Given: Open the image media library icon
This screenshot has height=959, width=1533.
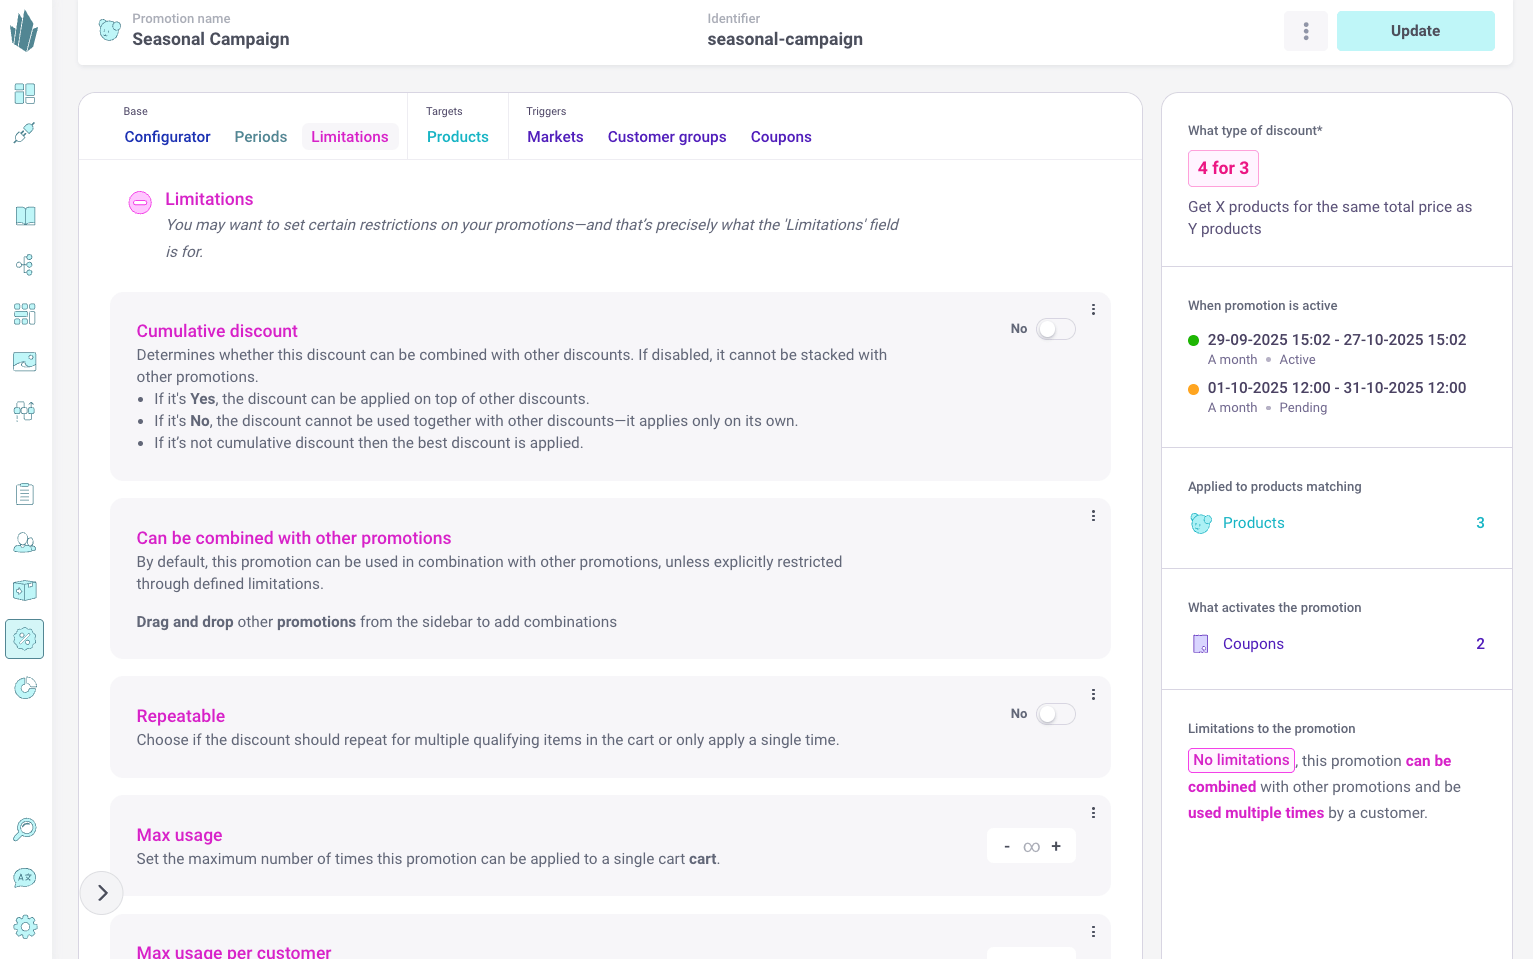Looking at the screenshot, I should pyautogui.click(x=25, y=362).
